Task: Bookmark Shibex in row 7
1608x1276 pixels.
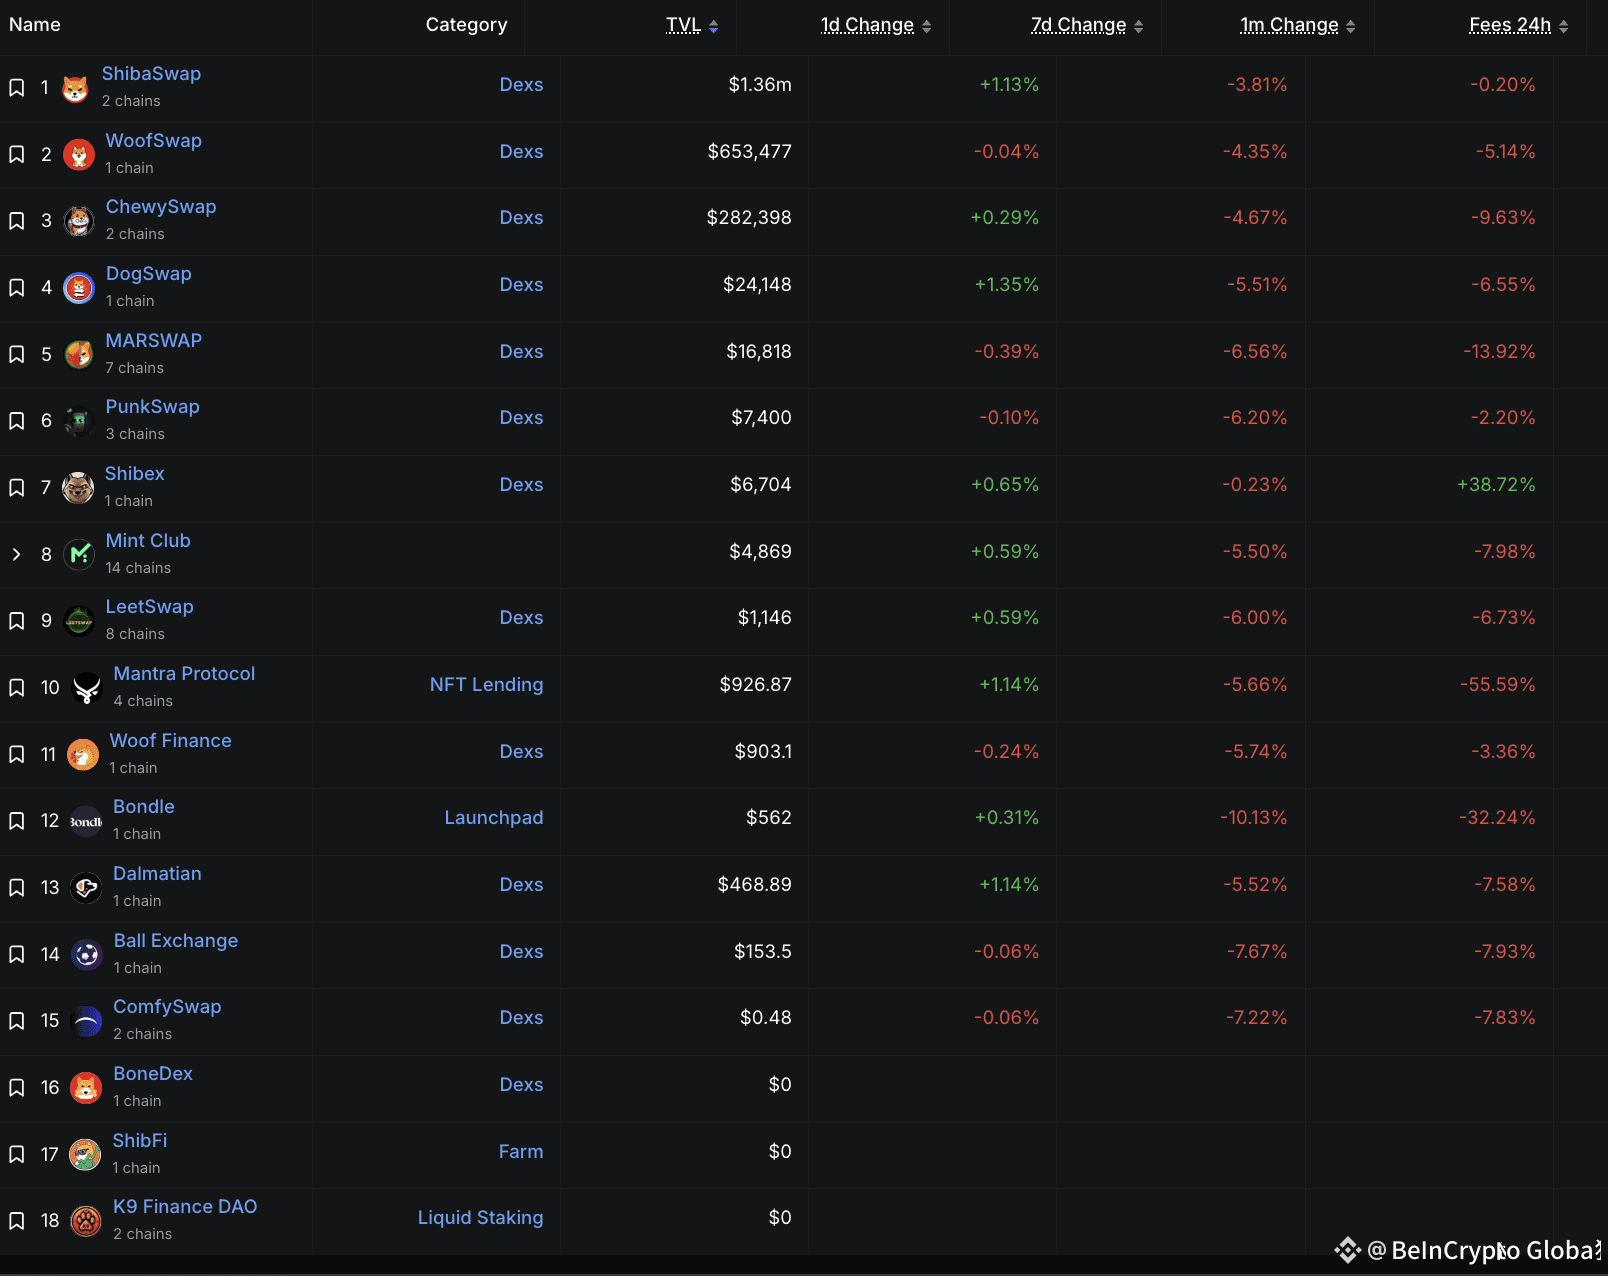Action: point(17,488)
